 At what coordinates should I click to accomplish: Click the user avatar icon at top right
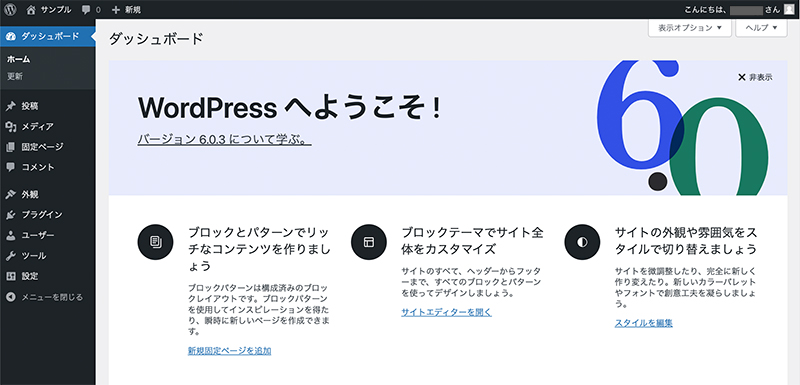[x=789, y=9]
